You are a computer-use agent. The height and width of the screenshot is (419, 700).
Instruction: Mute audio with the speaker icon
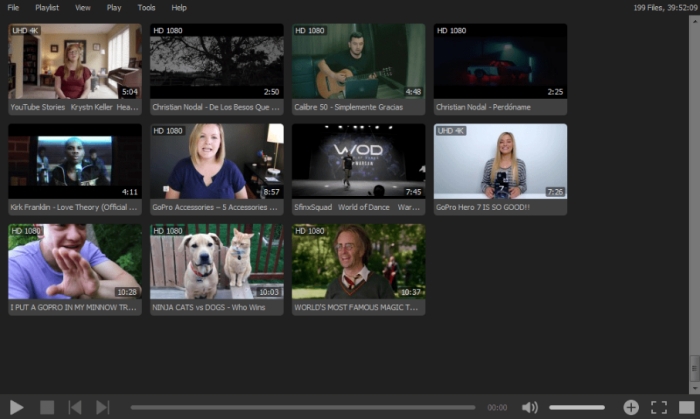click(530, 407)
